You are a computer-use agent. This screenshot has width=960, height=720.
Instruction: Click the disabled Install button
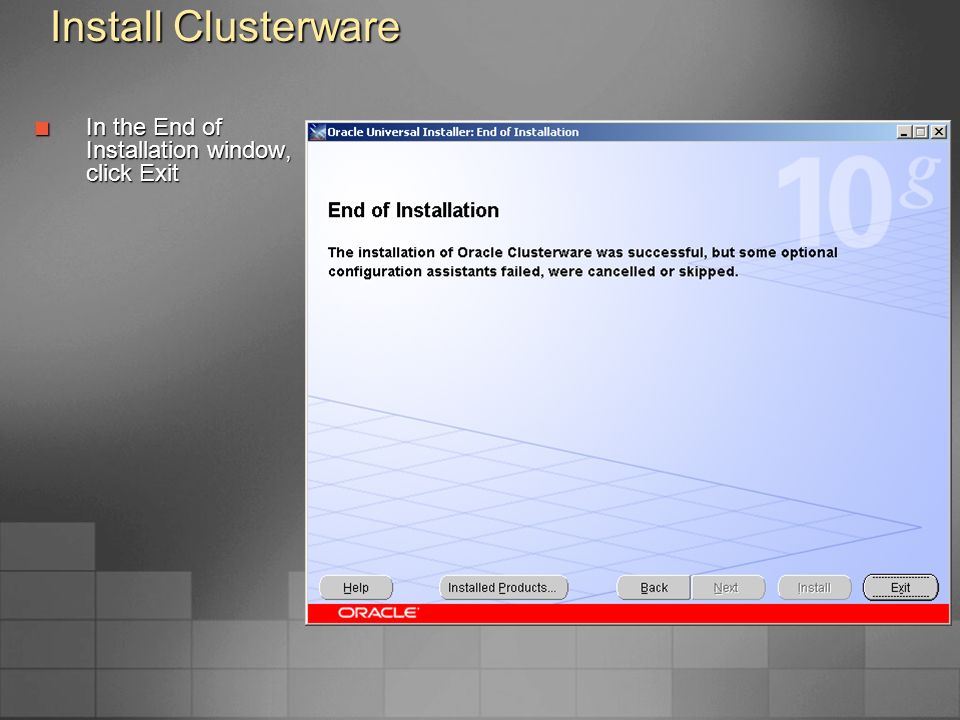pos(814,588)
